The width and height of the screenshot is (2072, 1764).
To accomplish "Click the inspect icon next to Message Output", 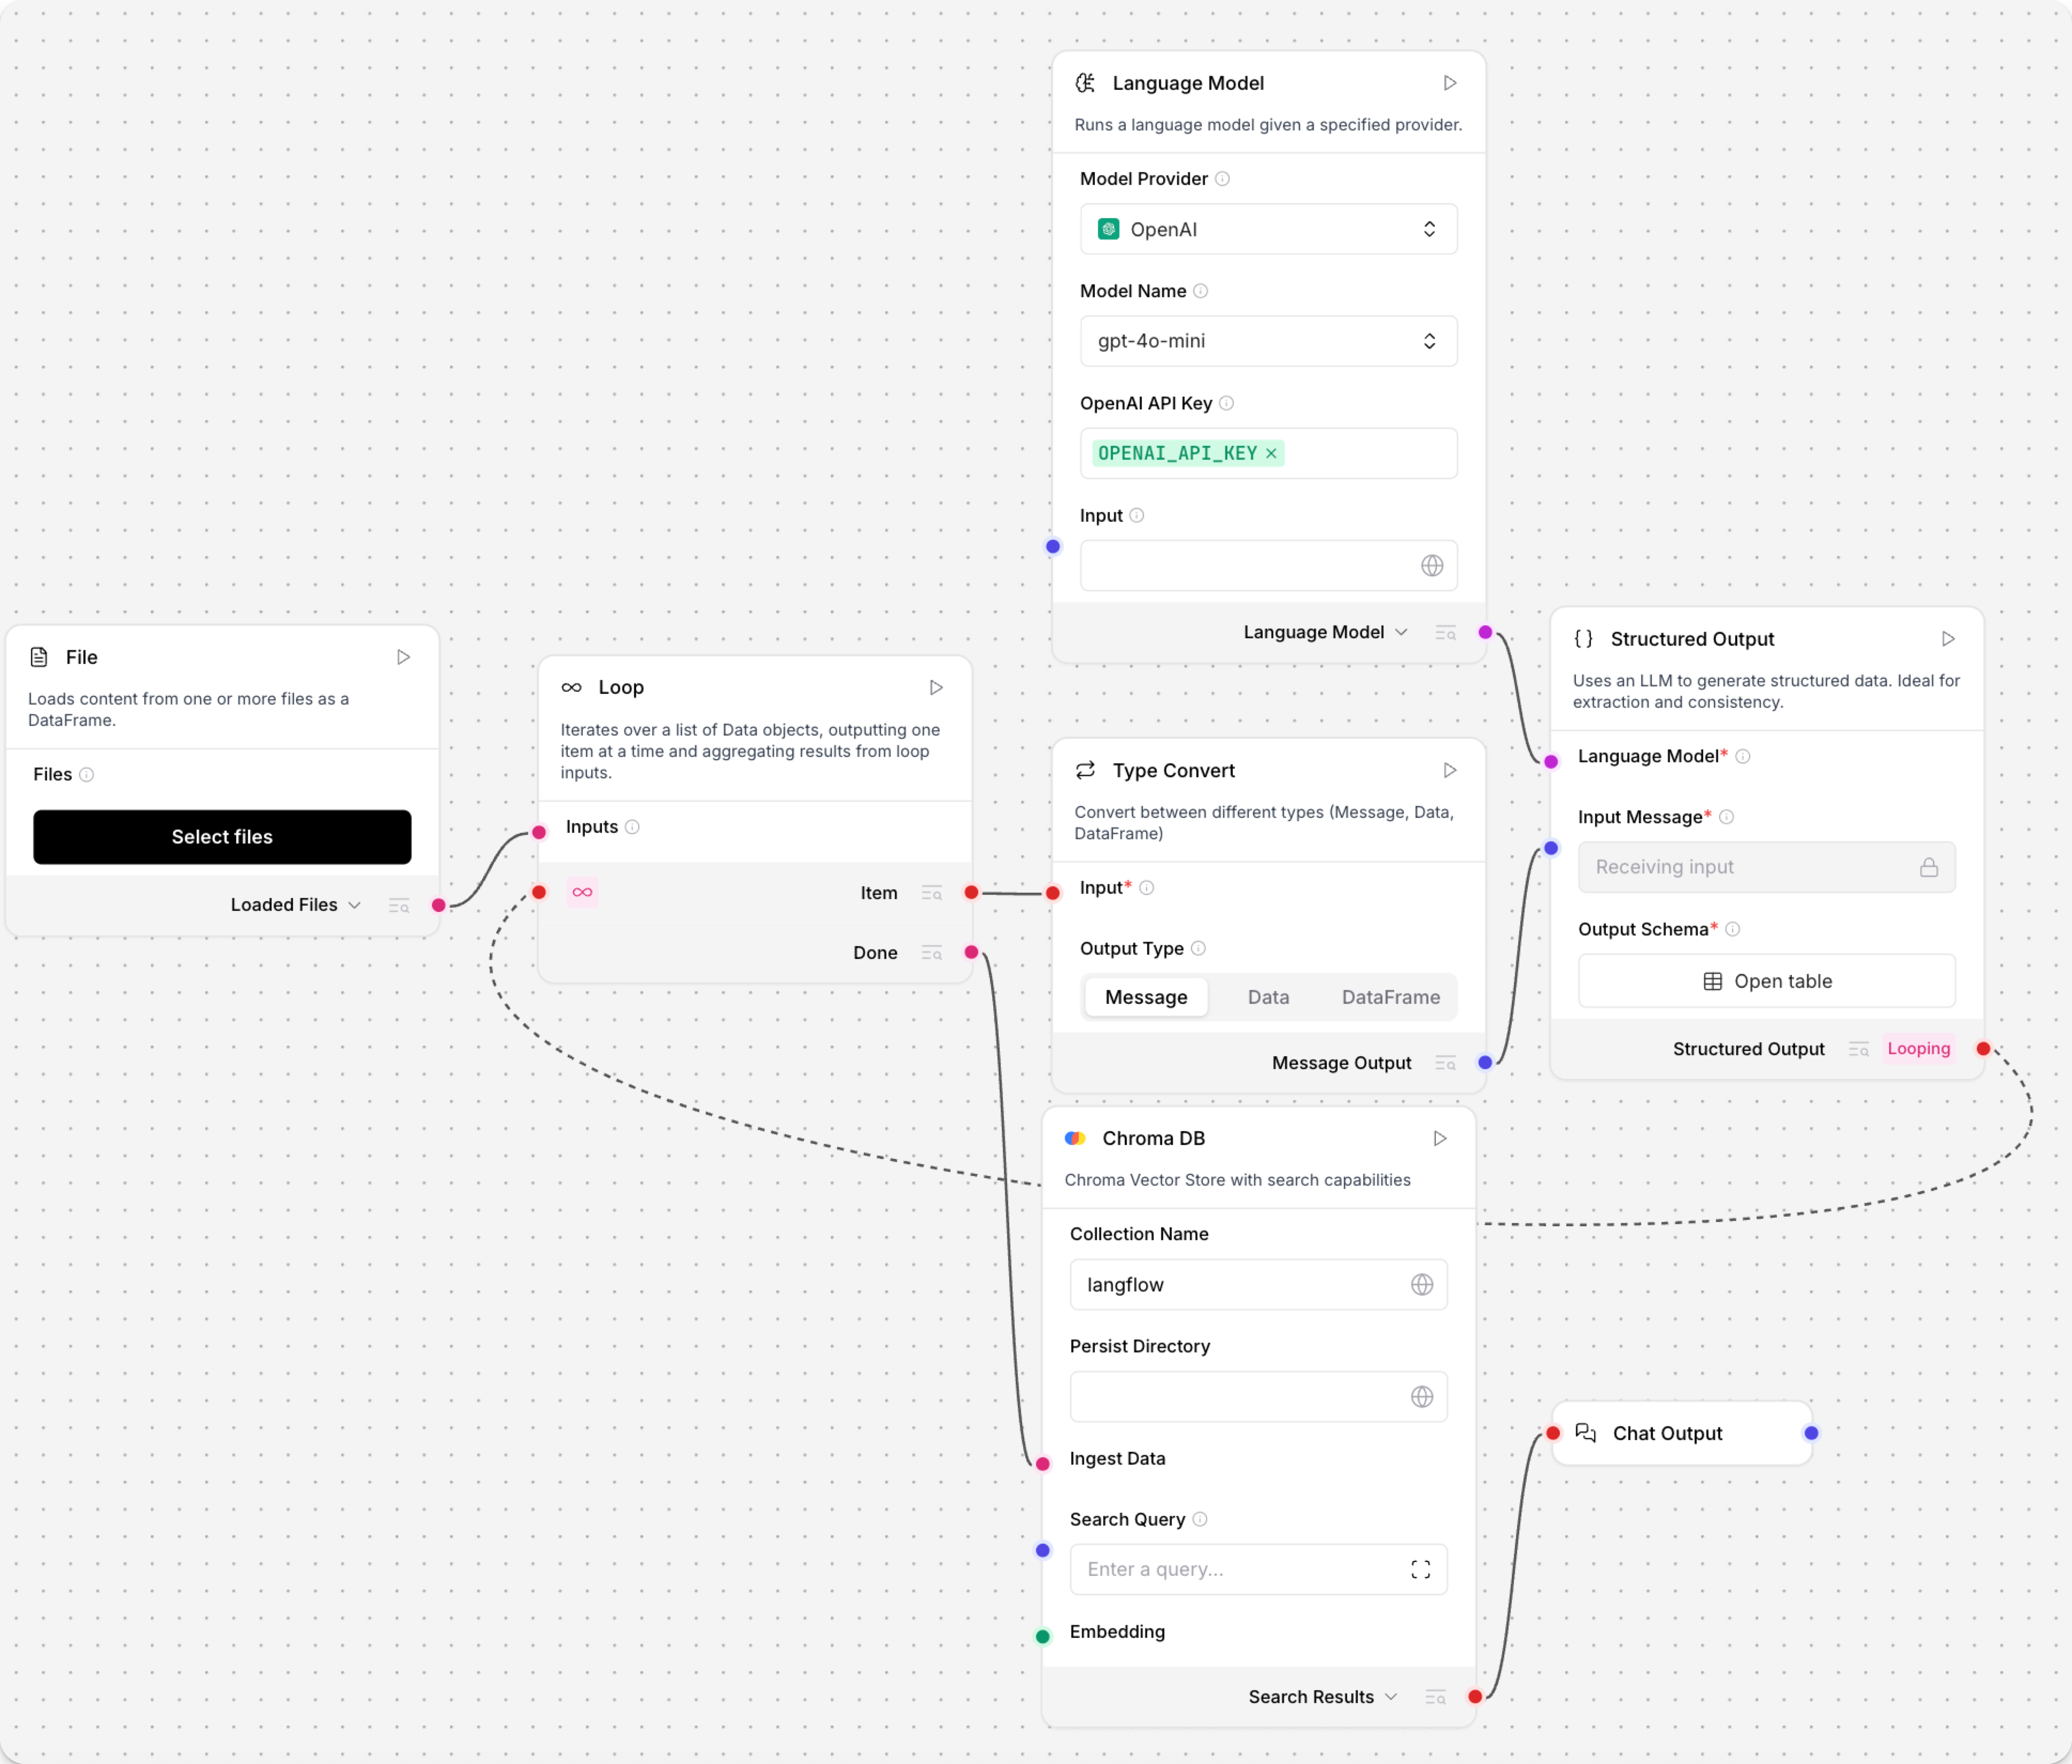I will pyautogui.click(x=1445, y=1062).
